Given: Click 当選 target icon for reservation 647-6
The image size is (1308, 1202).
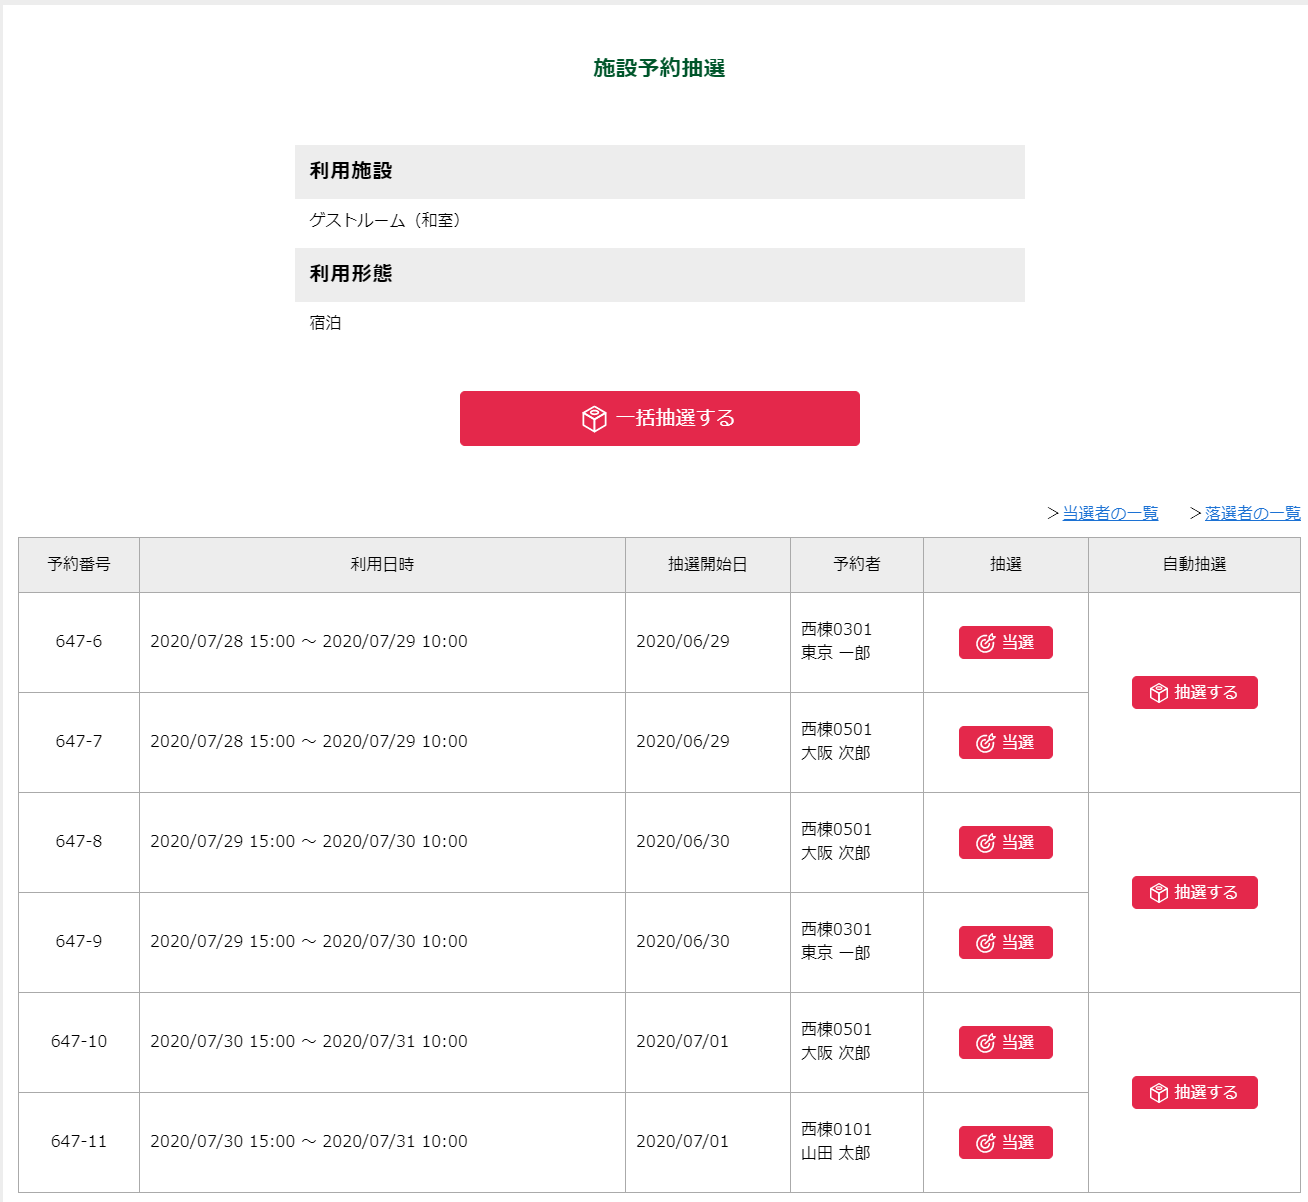Looking at the screenshot, I should pos(985,643).
